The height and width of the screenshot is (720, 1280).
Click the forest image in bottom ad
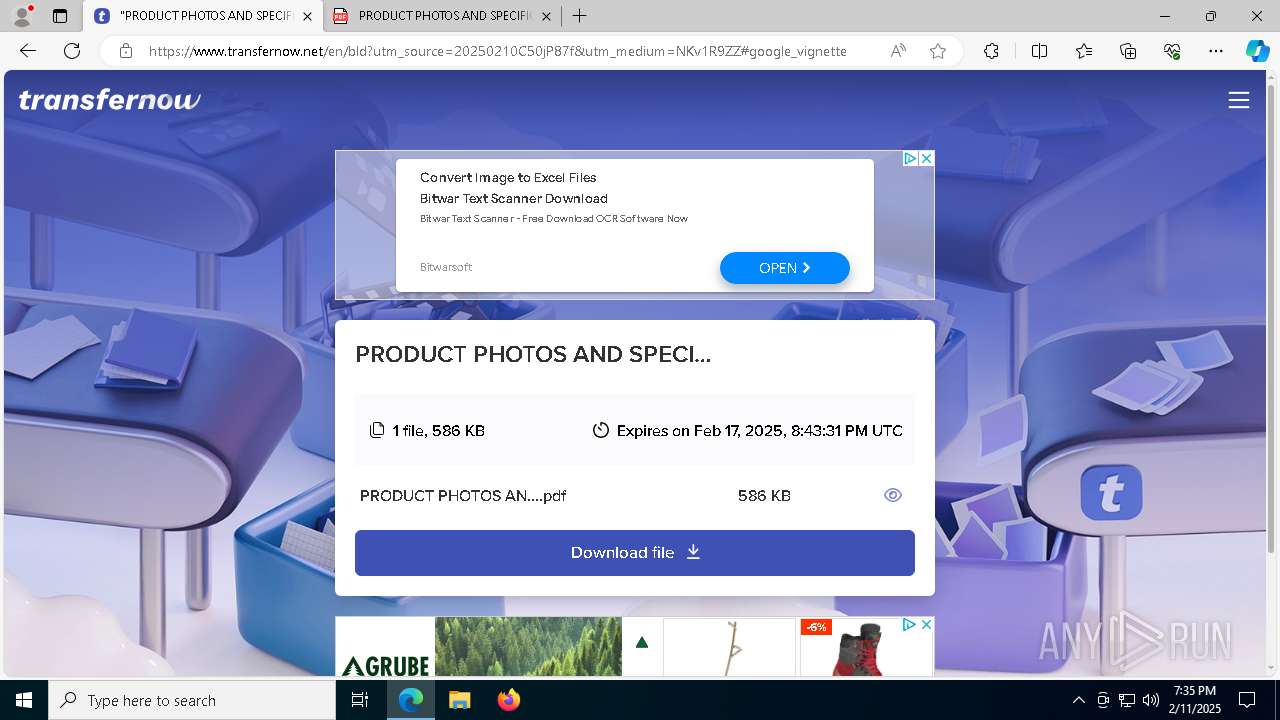point(528,646)
